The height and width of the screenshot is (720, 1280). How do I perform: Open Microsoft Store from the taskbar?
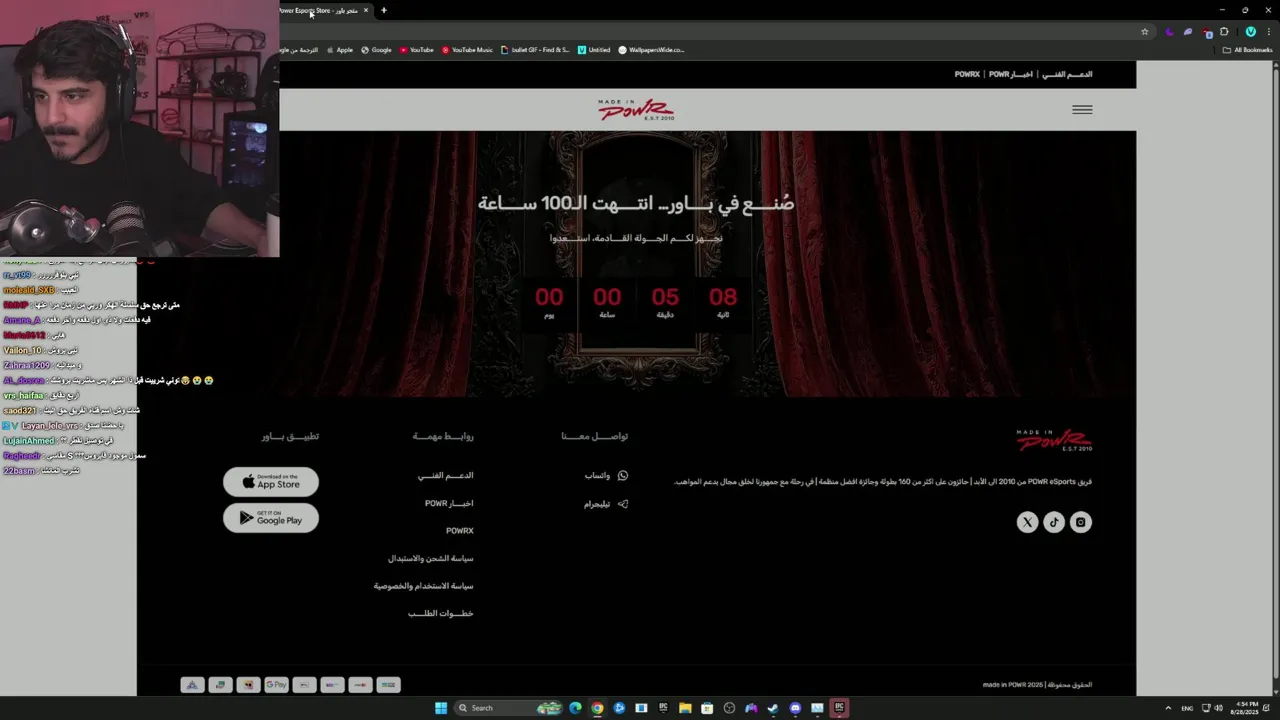pyautogui.click(x=707, y=708)
